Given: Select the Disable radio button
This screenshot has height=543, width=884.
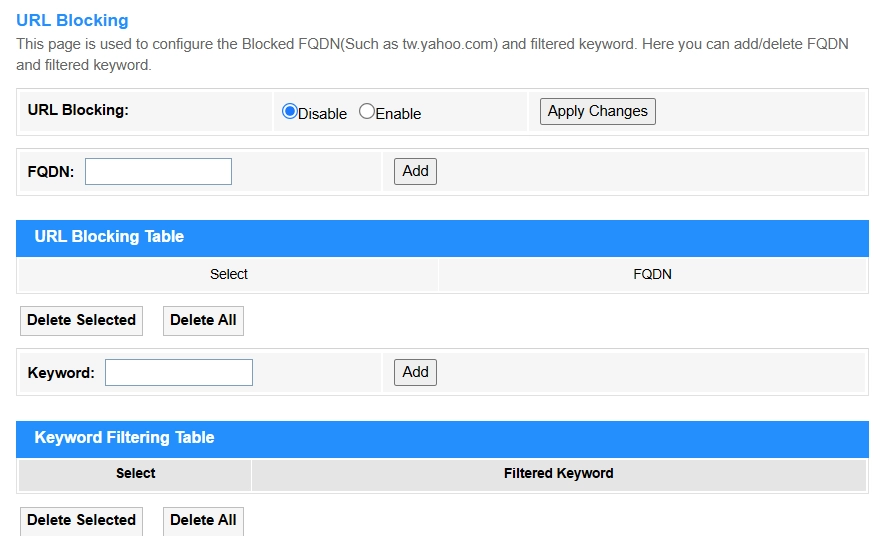Looking at the screenshot, I should pyautogui.click(x=290, y=112).
